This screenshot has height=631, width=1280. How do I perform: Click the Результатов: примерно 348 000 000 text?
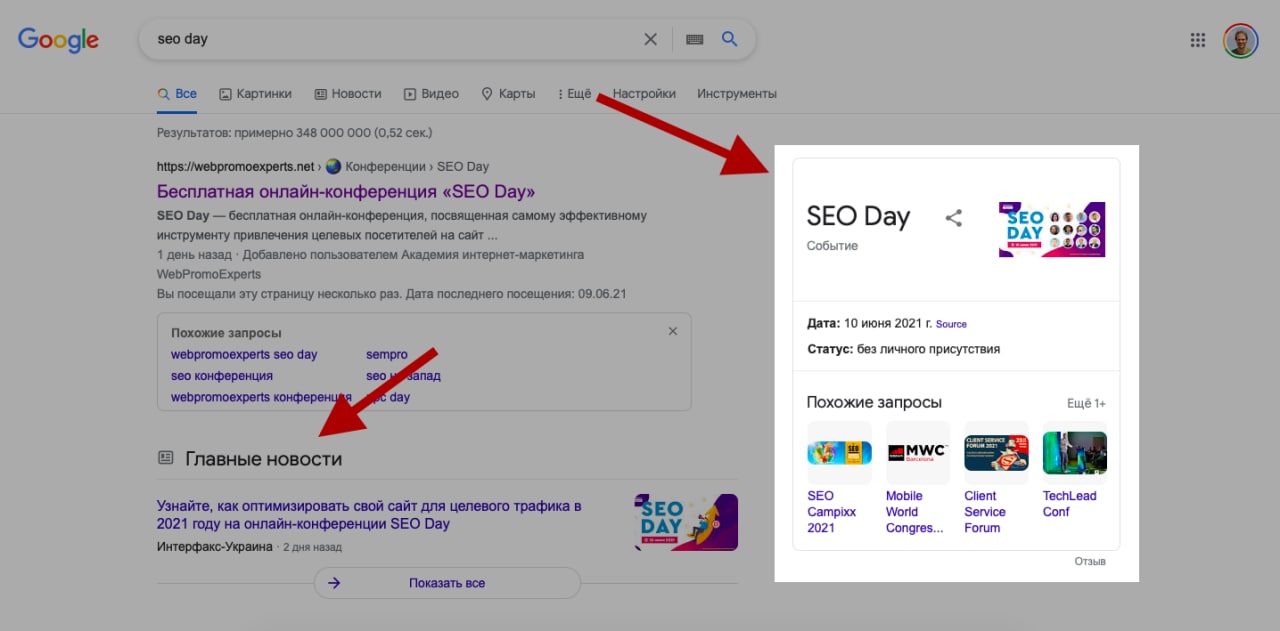(294, 132)
